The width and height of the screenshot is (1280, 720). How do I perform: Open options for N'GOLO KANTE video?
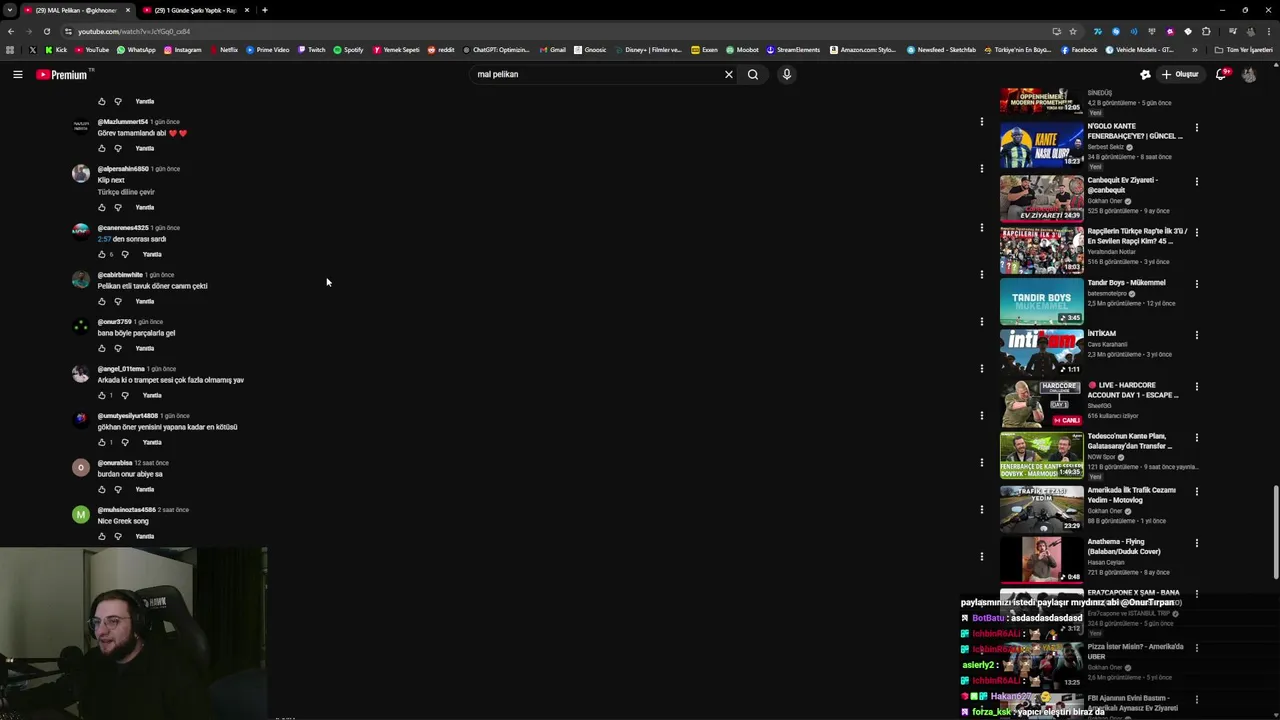click(1196, 128)
